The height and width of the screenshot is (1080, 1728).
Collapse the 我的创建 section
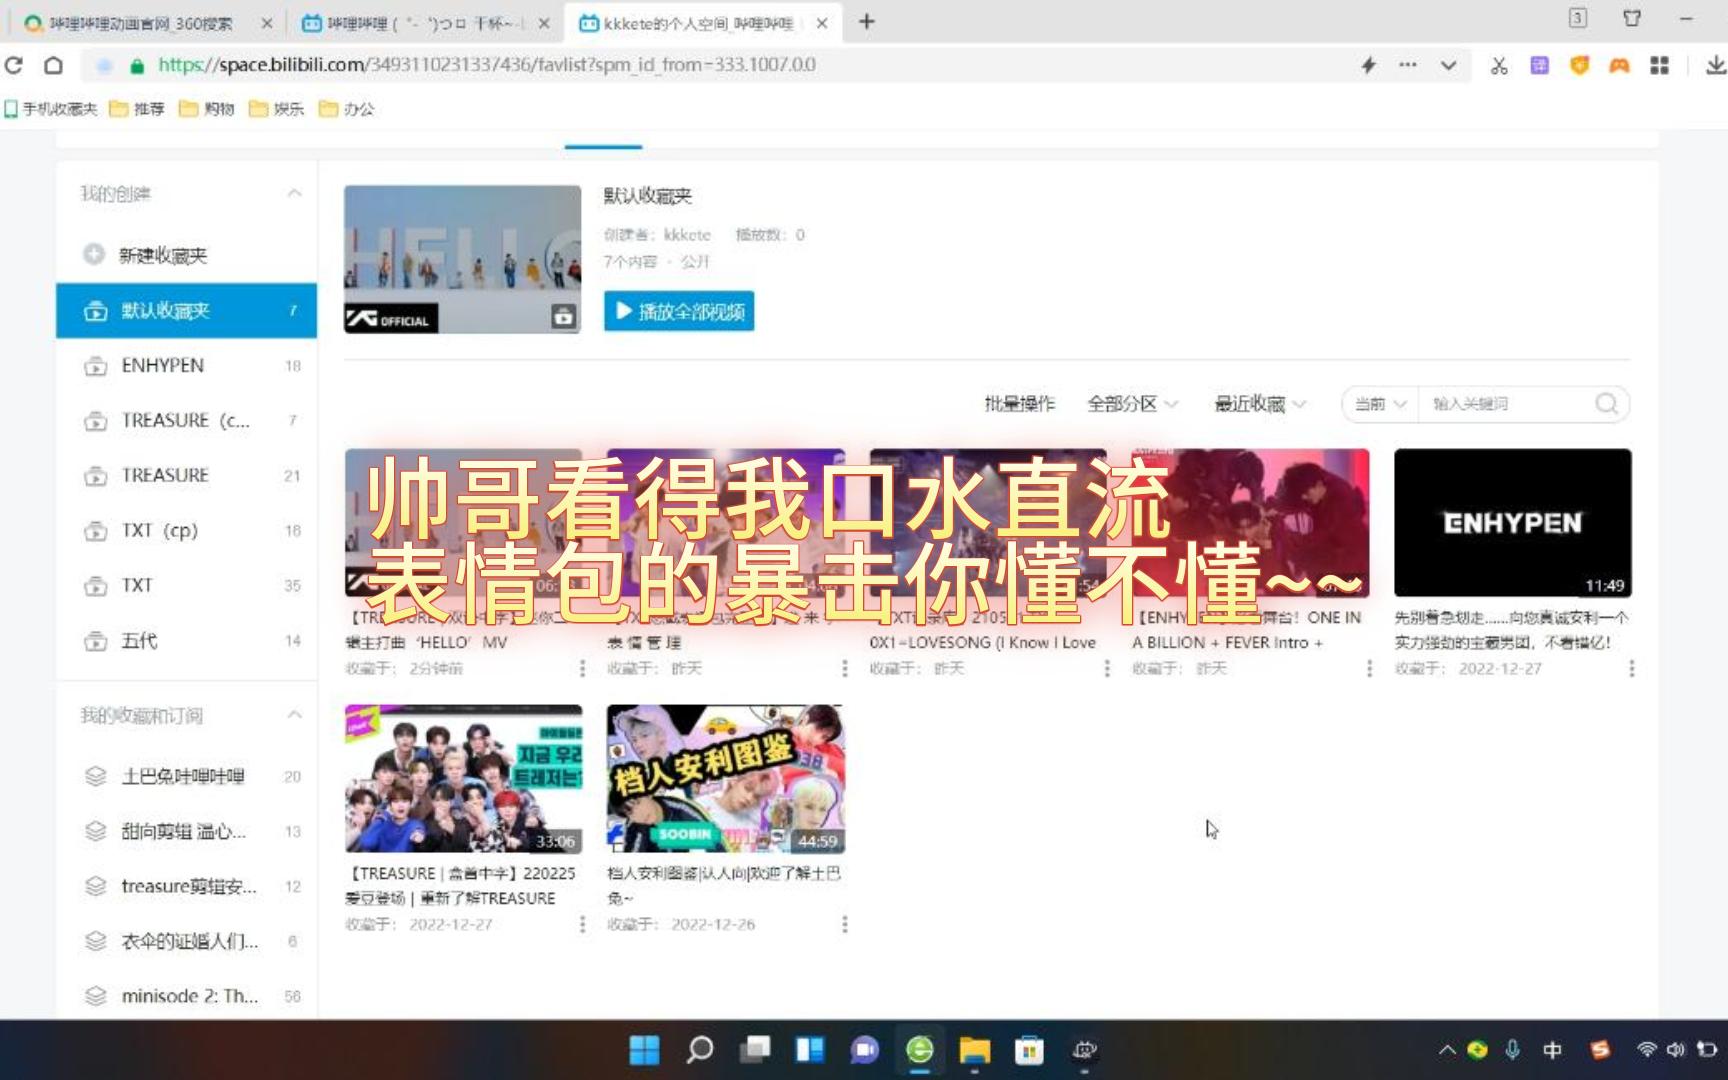(294, 193)
